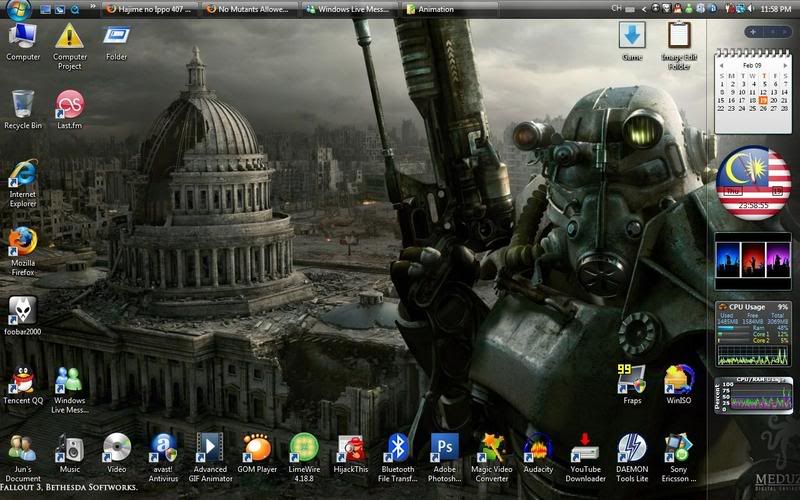Launch LimeWire 4.18.8 shortcut
The height and width of the screenshot is (500, 800).
[x=304, y=458]
